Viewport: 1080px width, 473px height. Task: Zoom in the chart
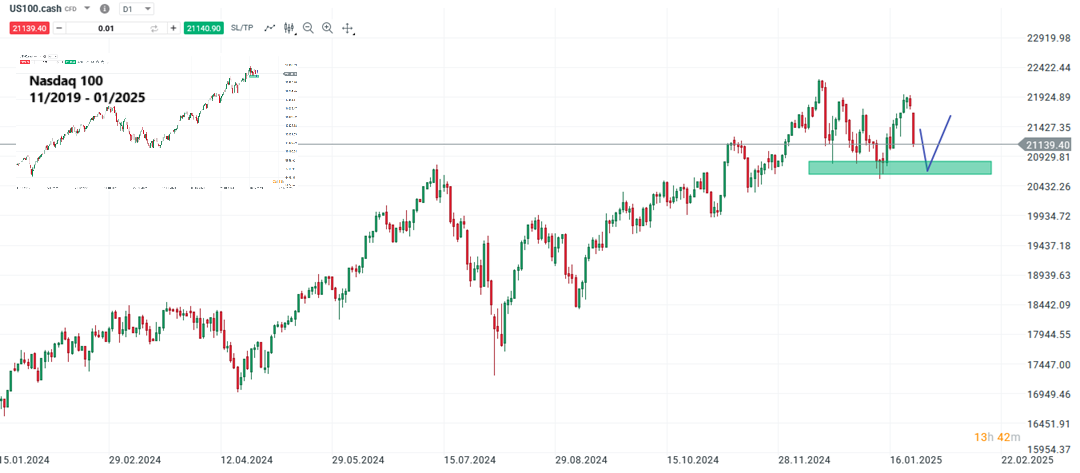[327, 28]
